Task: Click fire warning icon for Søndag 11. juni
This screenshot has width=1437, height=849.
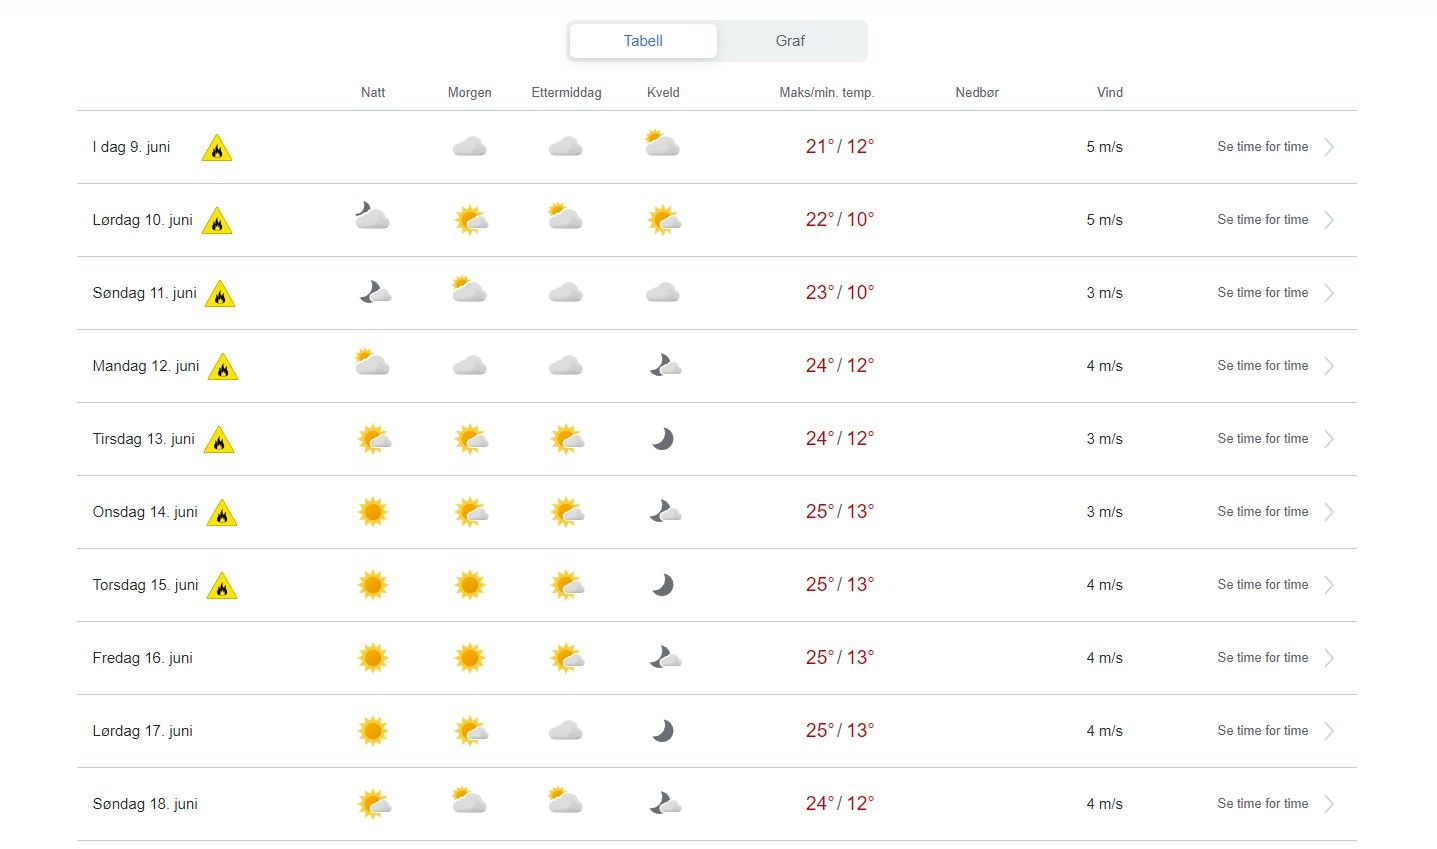Action: click(220, 295)
